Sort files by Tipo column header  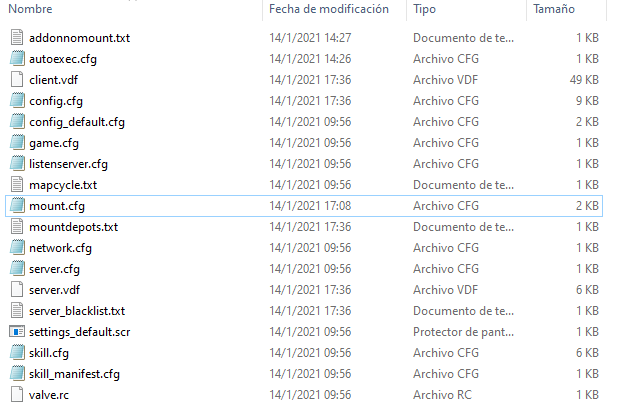pos(424,9)
